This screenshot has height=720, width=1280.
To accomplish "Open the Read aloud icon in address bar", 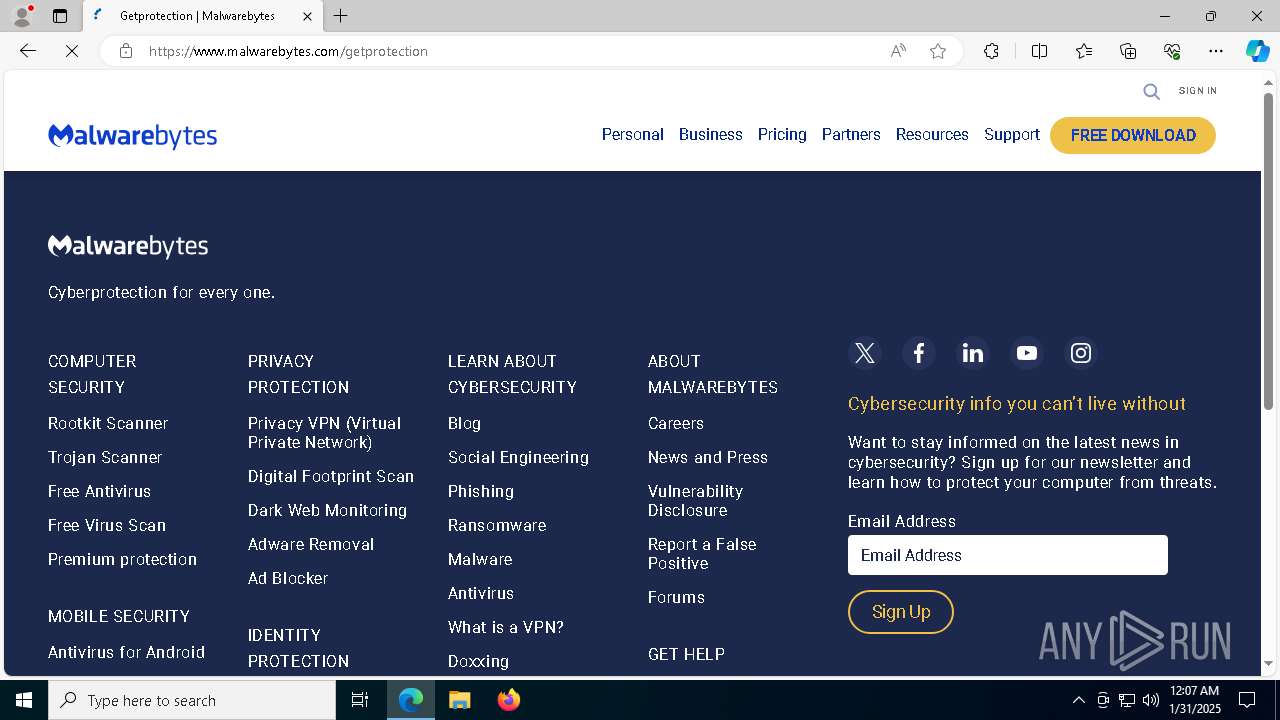I will coord(898,51).
